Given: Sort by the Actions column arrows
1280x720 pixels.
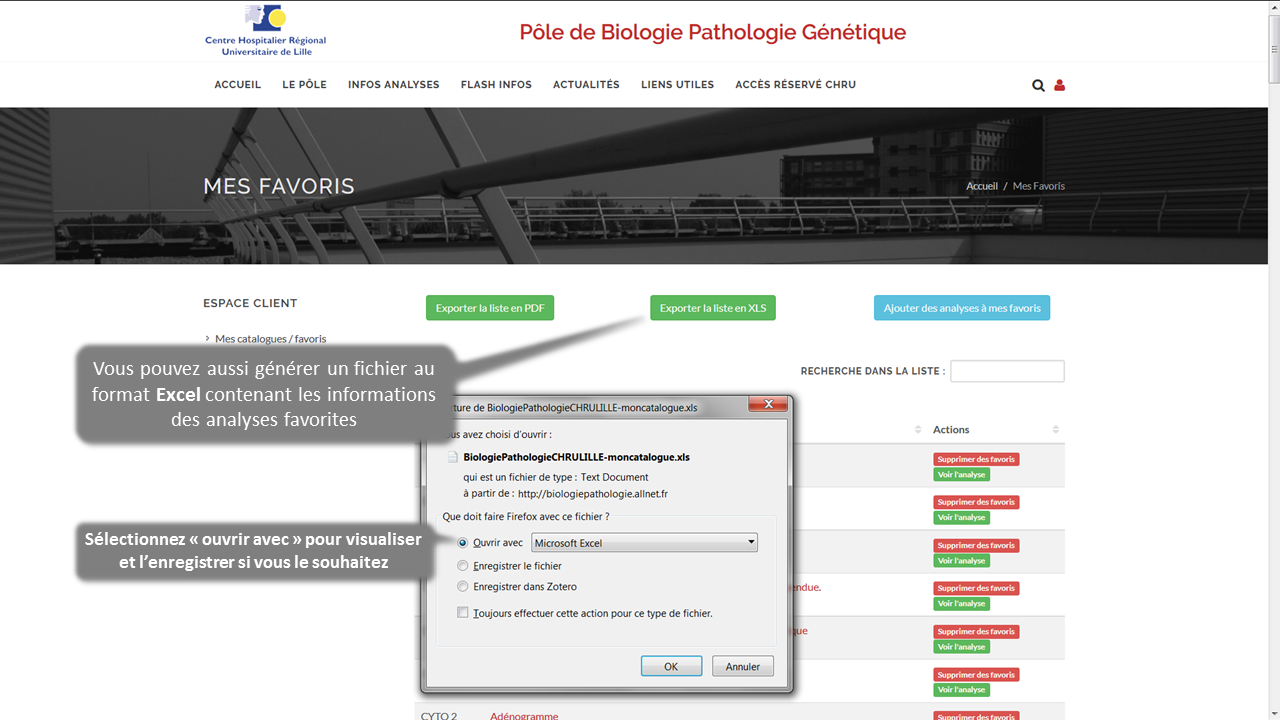Looking at the screenshot, I should 1055,430.
